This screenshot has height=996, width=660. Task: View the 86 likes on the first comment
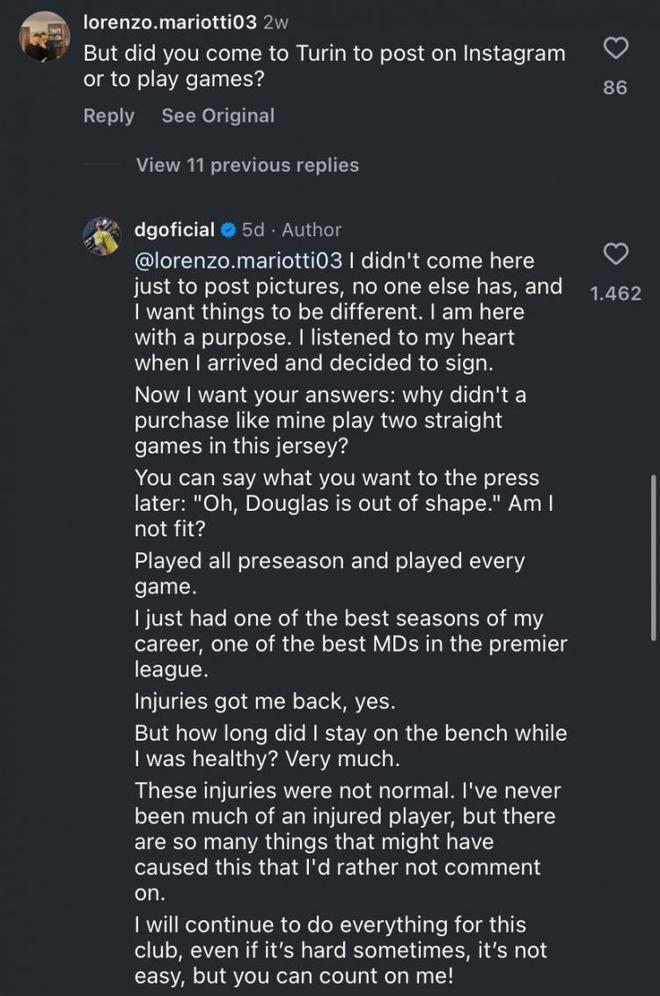tap(616, 88)
